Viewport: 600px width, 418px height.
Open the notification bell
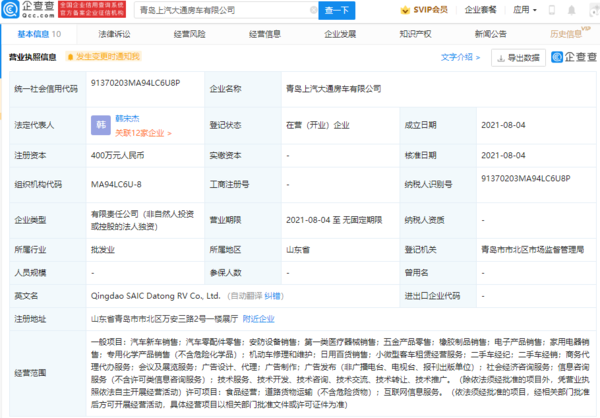[x=571, y=10]
